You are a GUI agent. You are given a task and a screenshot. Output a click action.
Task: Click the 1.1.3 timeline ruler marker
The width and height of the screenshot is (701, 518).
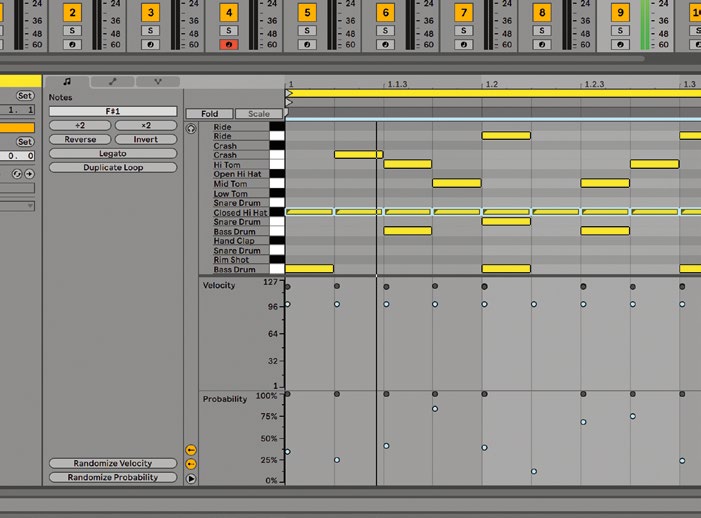(x=397, y=84)
